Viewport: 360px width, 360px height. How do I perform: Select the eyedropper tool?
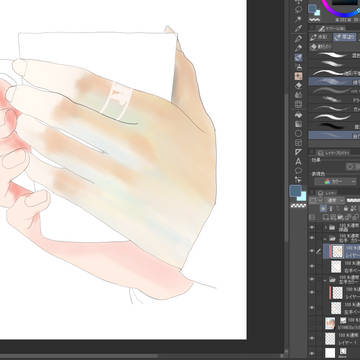pos(299,29)
